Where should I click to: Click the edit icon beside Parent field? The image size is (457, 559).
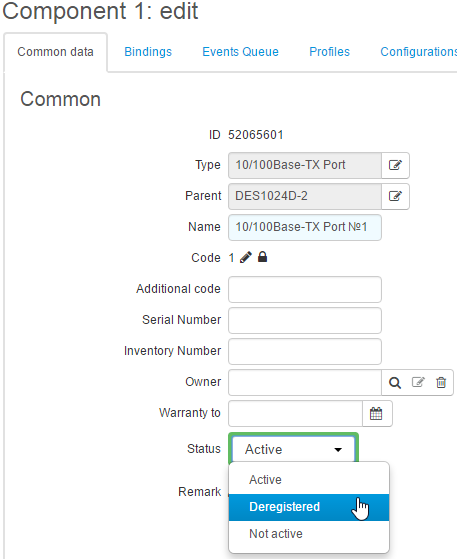[395, 196]
